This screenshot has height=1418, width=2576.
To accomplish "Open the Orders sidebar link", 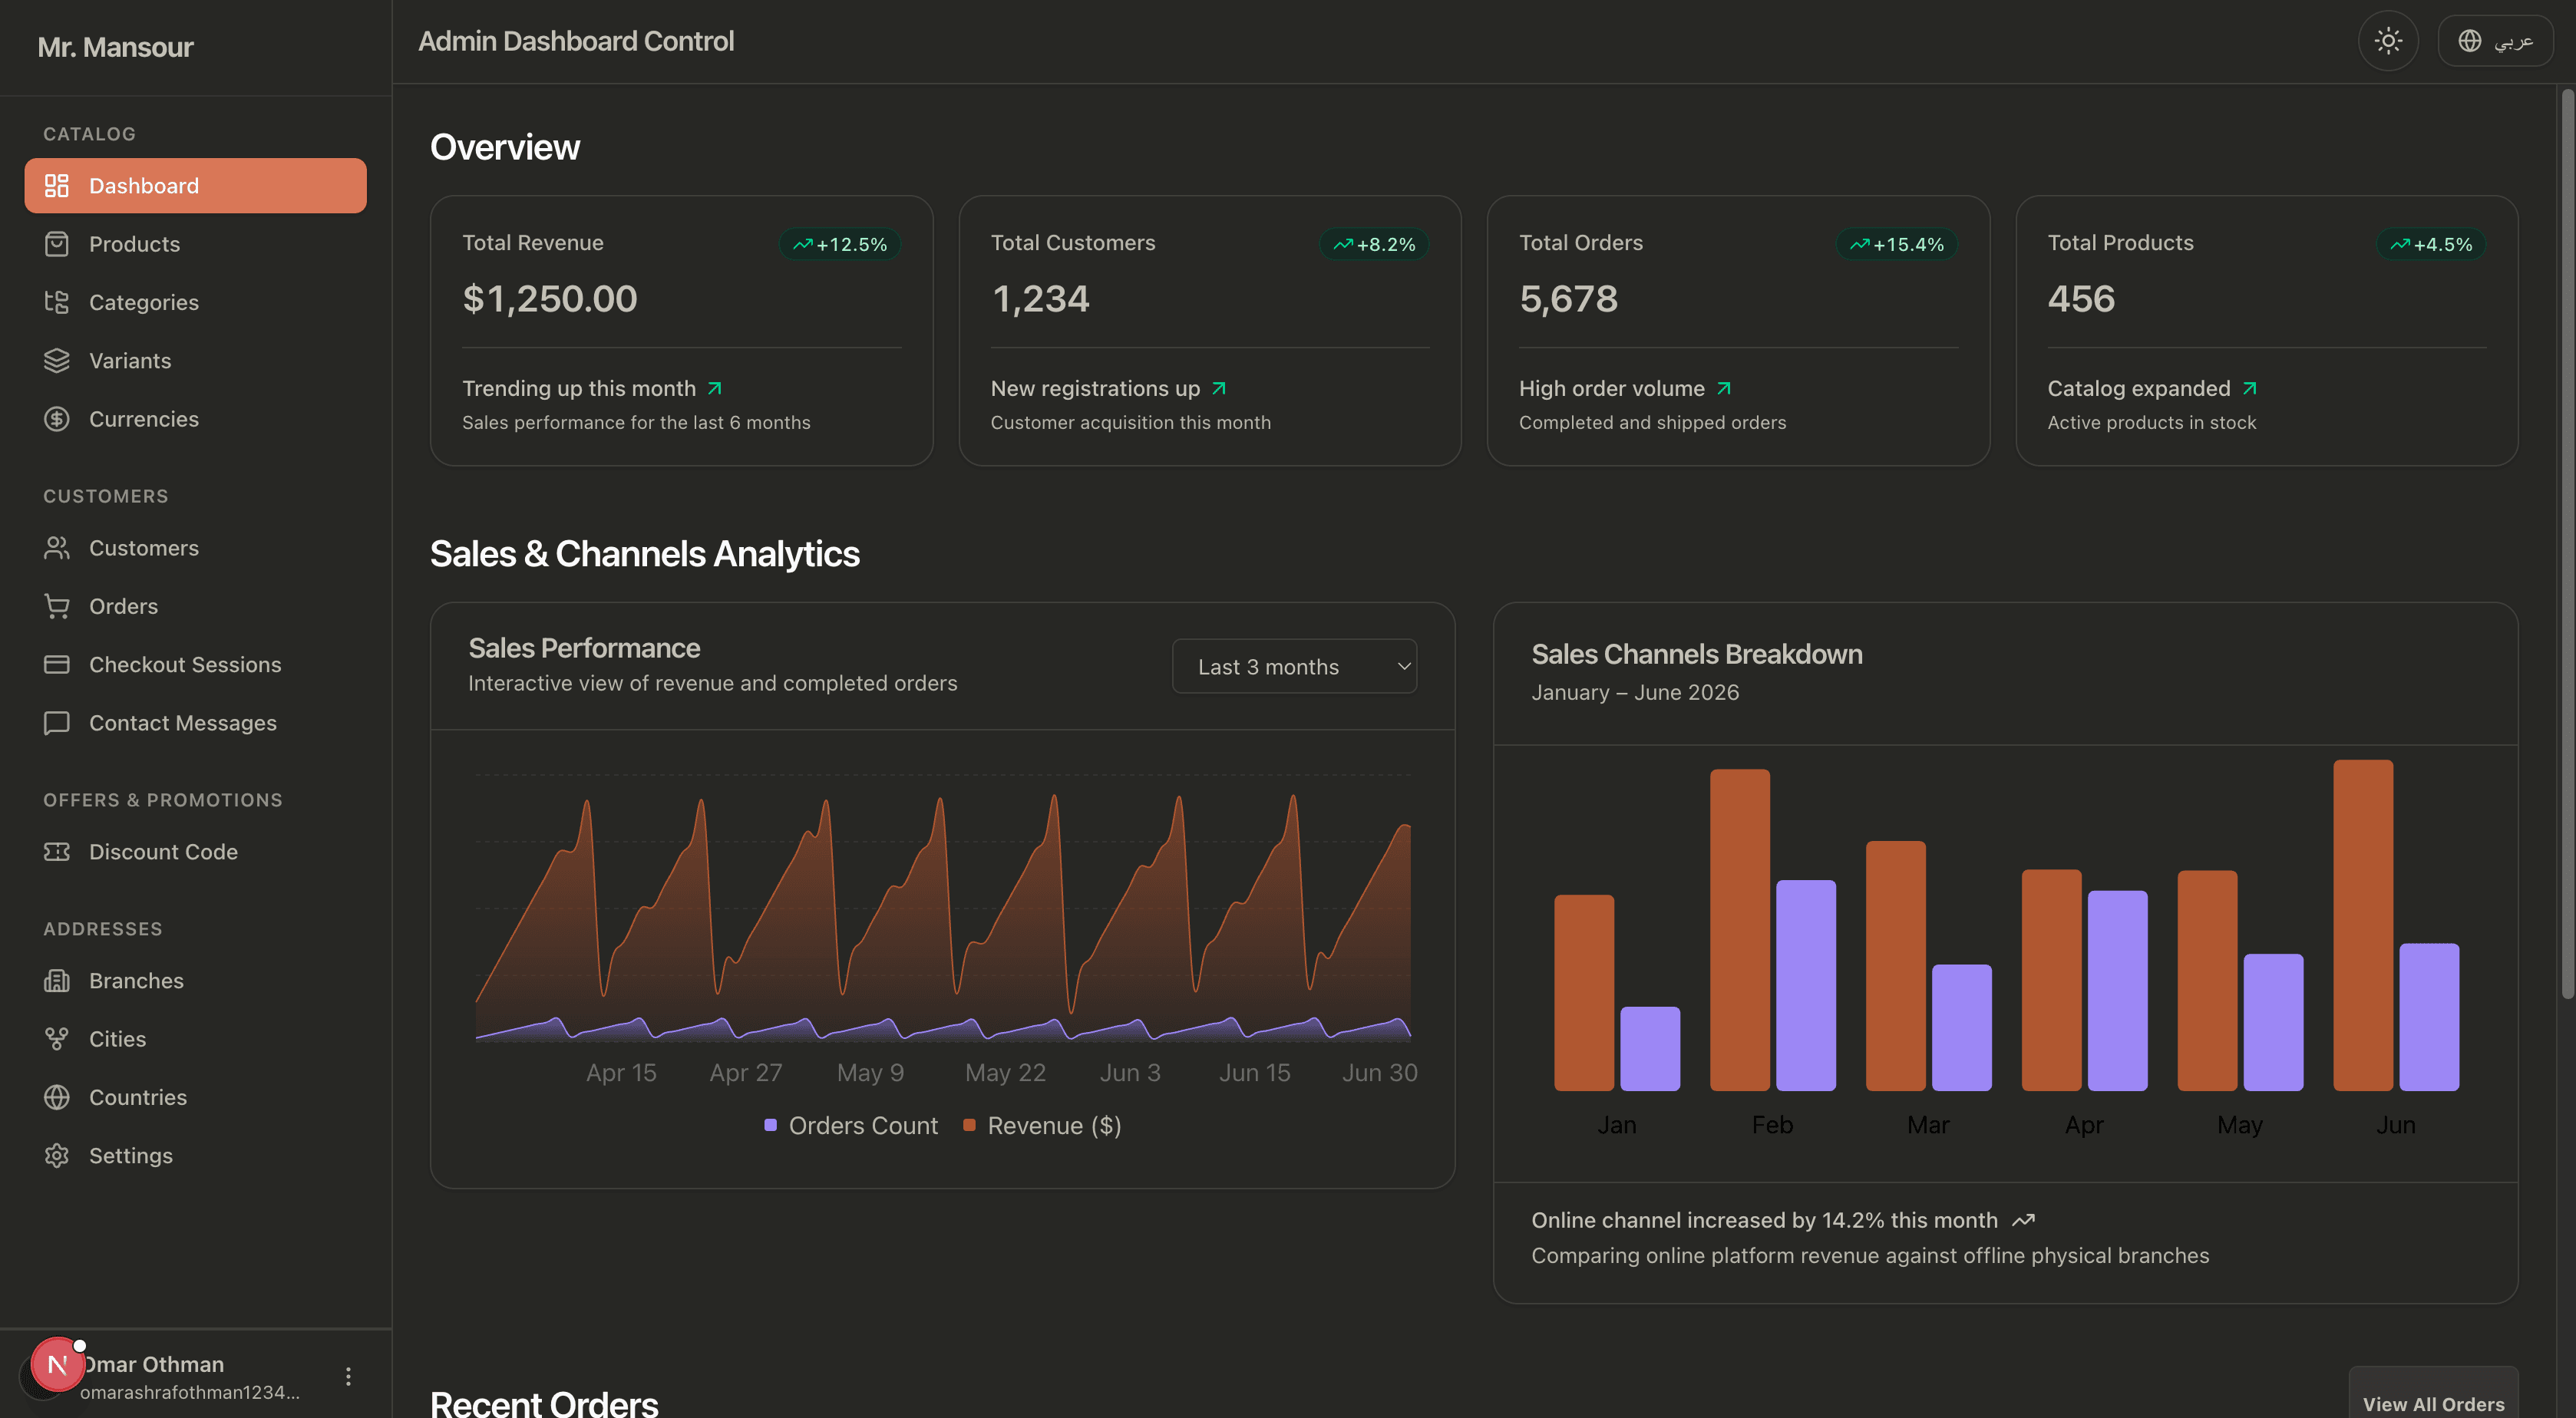I will coord(195,606).
